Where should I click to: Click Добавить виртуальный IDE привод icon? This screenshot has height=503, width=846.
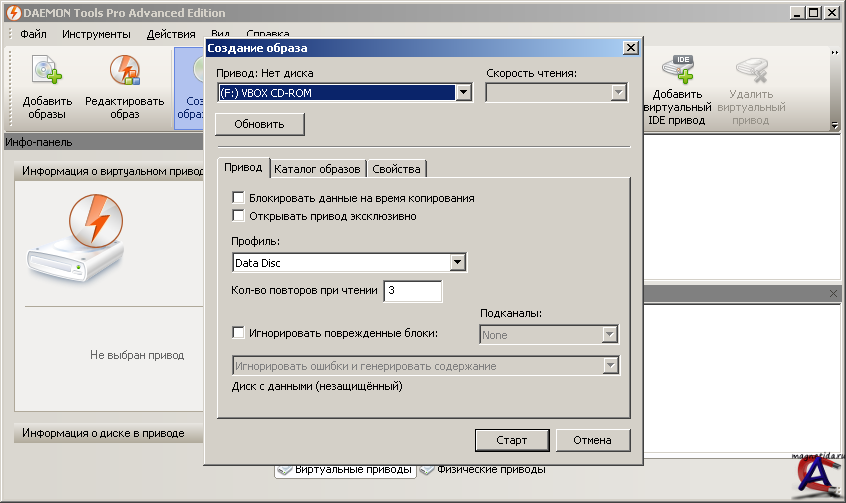[679, 70]
